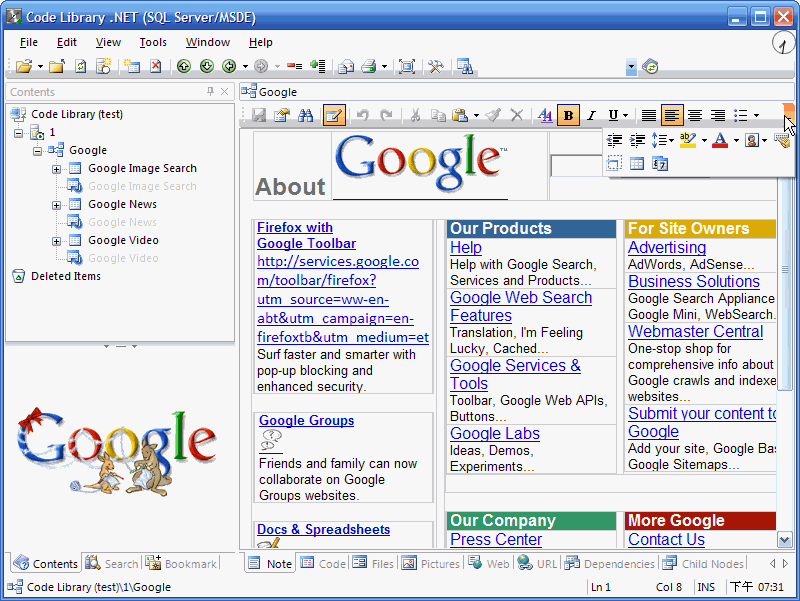The height and width of the screenshot is (601, 800).
Task: Toggle align left
Action: [671, 115]
